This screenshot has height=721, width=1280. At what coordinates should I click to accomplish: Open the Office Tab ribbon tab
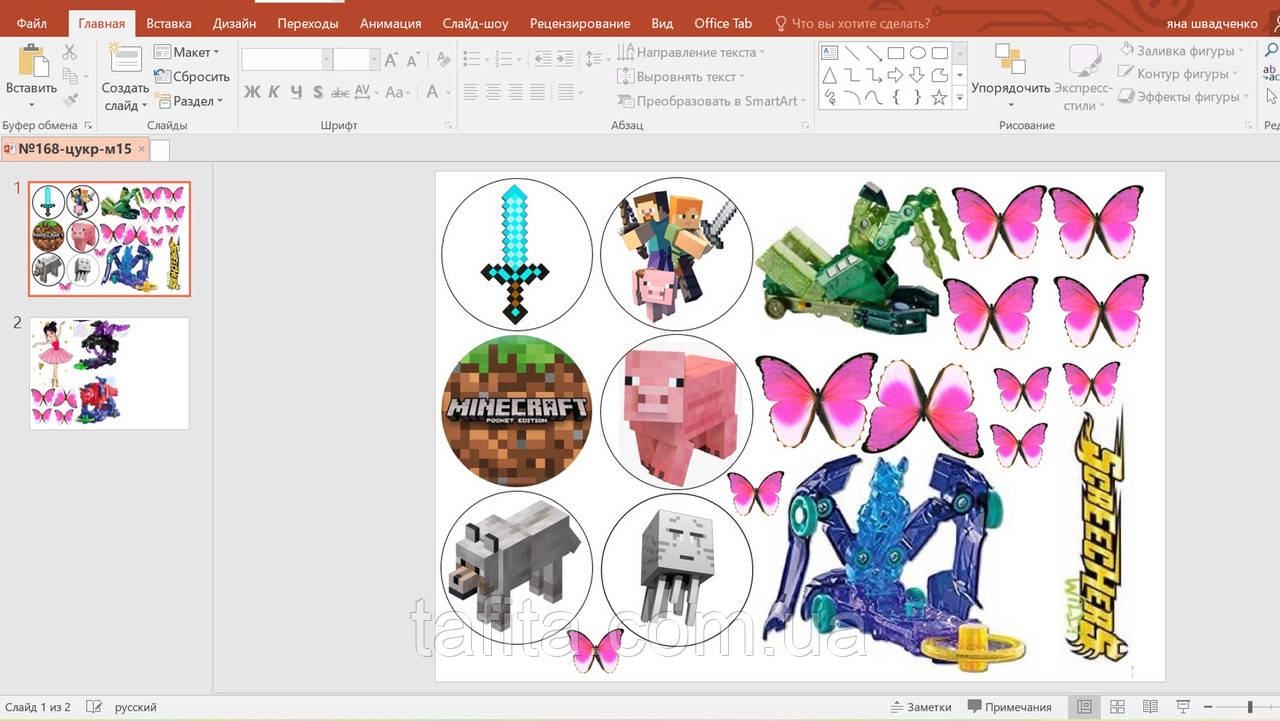point(723,23)
